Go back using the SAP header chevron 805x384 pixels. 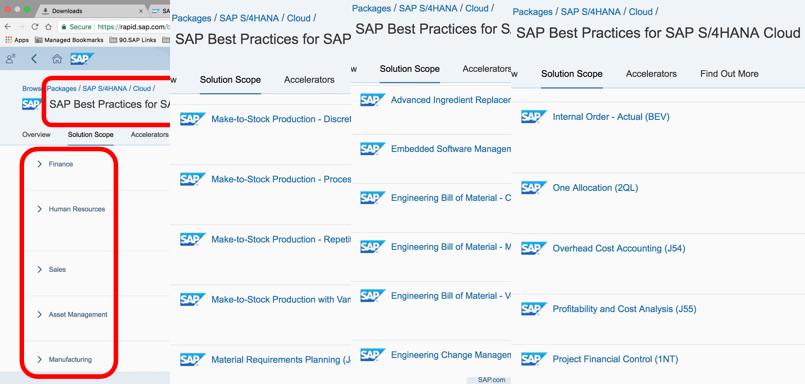click(x=34, y=59)
